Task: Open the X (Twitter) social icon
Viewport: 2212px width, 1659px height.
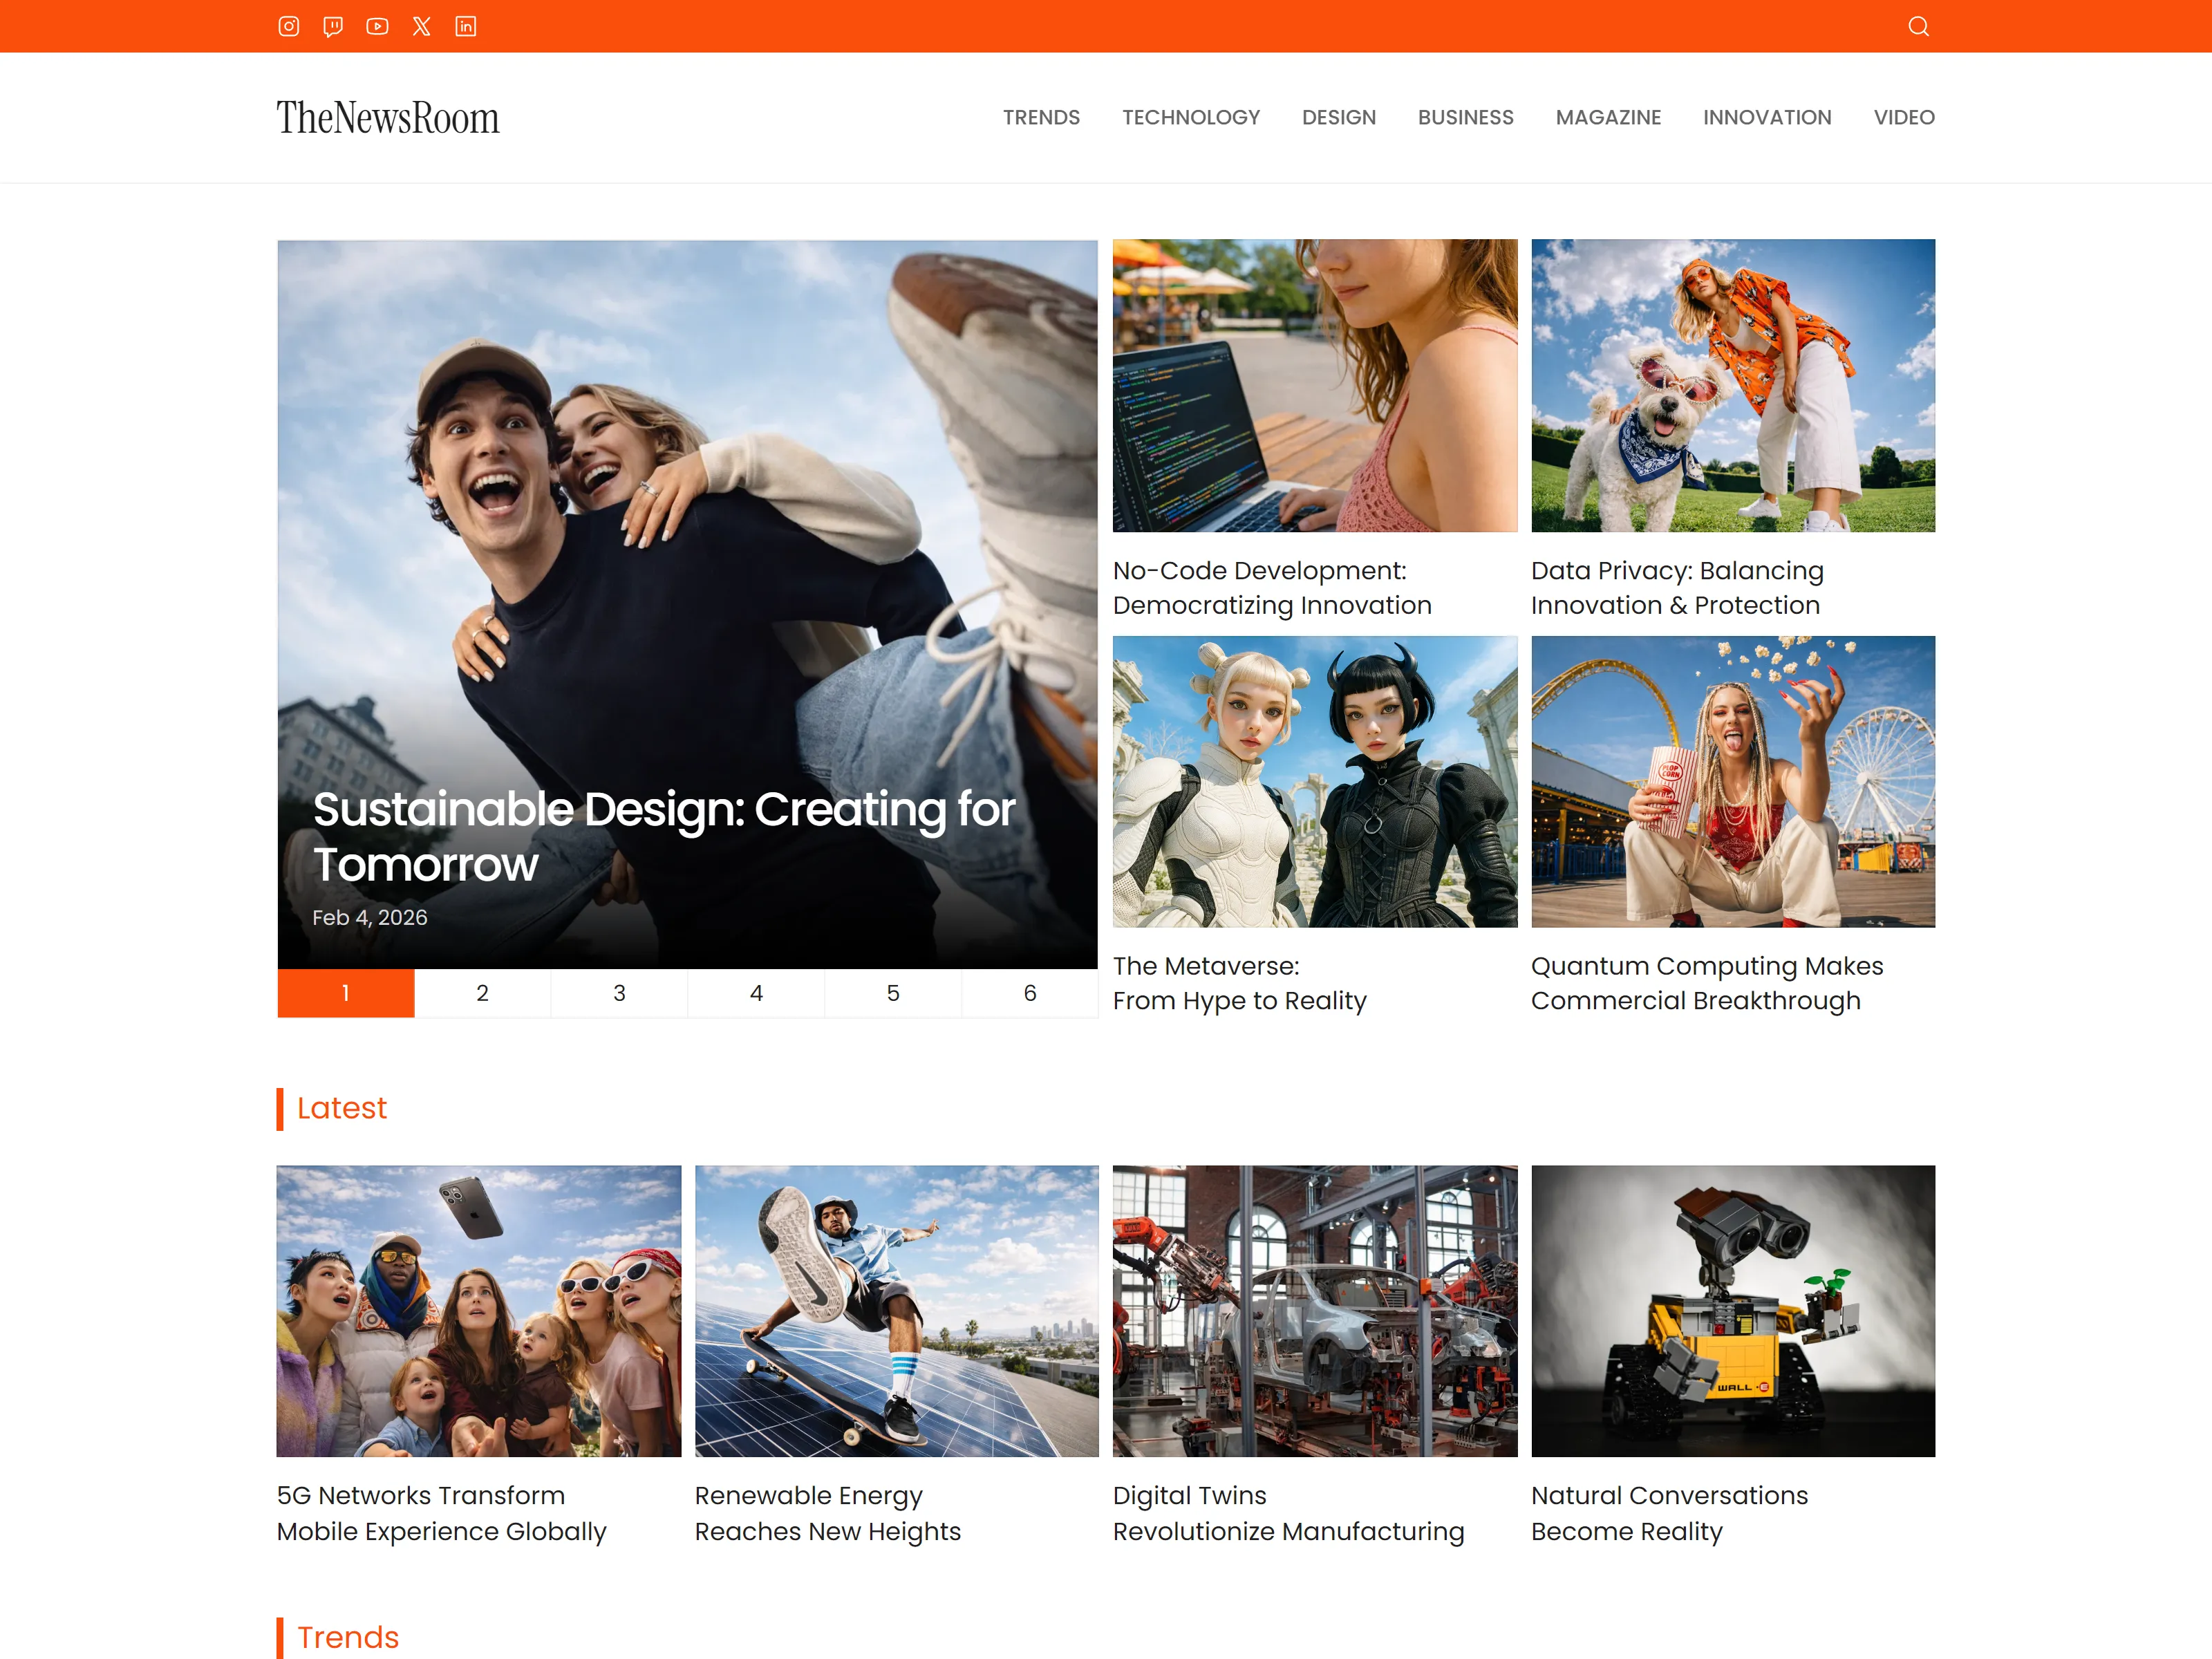Action: coord(422,26)
